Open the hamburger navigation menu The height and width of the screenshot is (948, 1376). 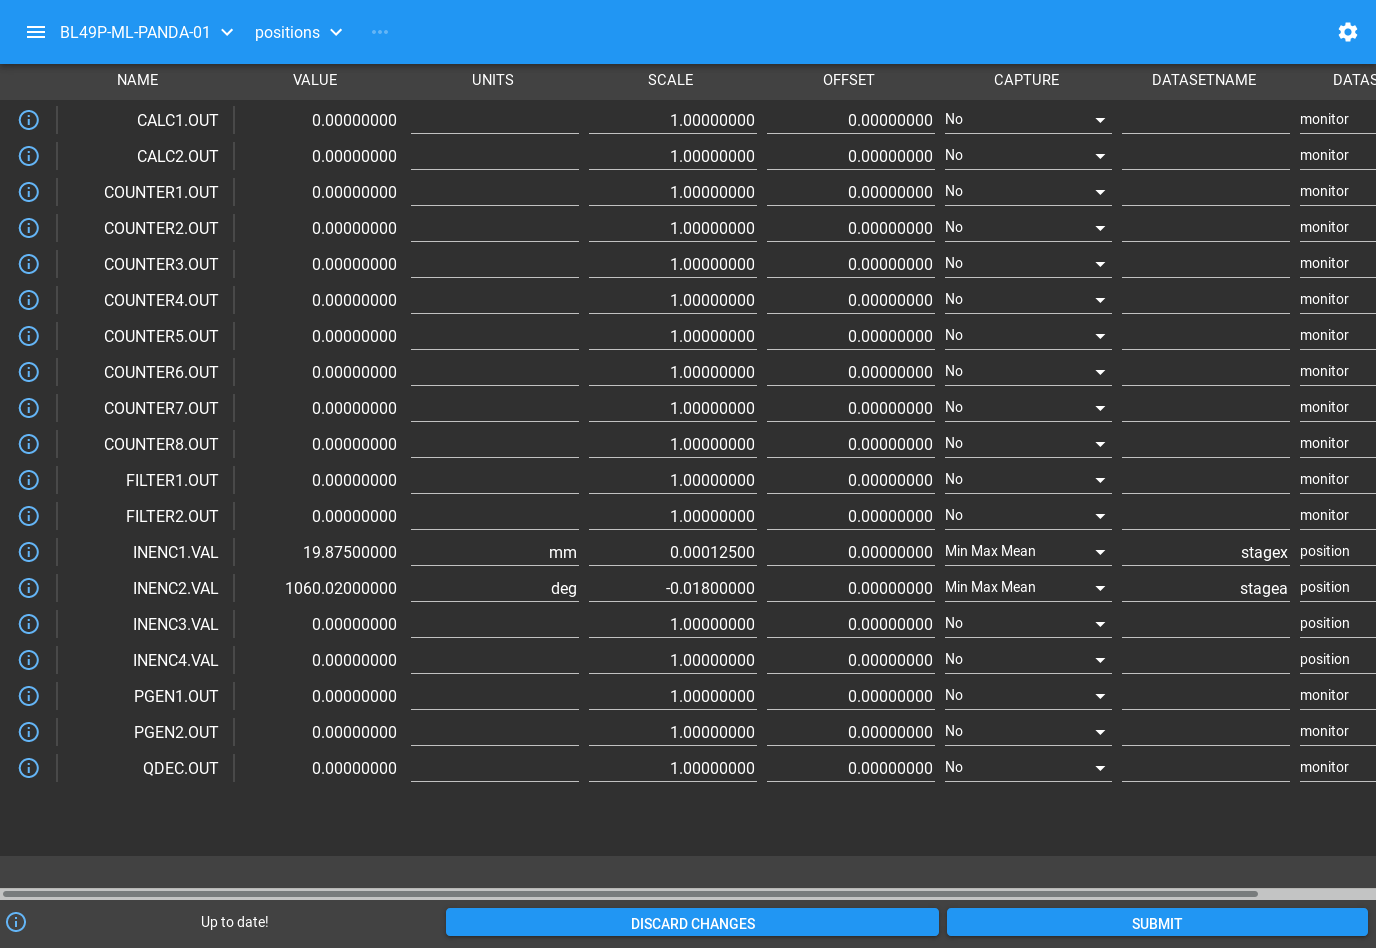click(36, 32)
